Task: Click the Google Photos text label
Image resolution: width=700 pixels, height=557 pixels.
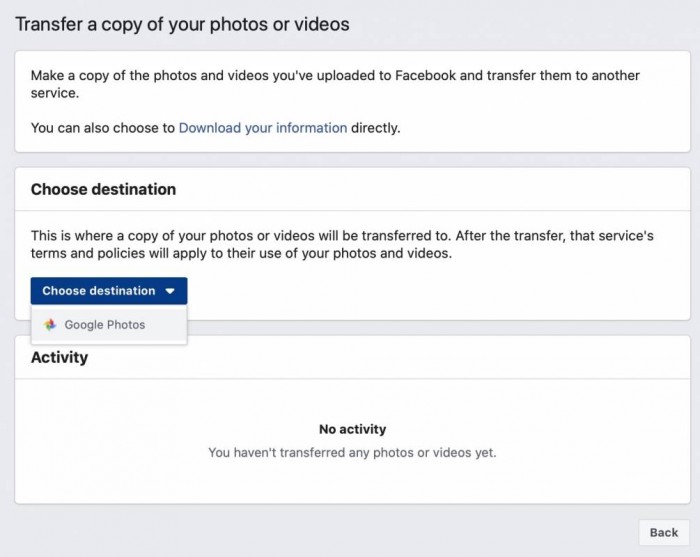Action: (x=105, y=325)
